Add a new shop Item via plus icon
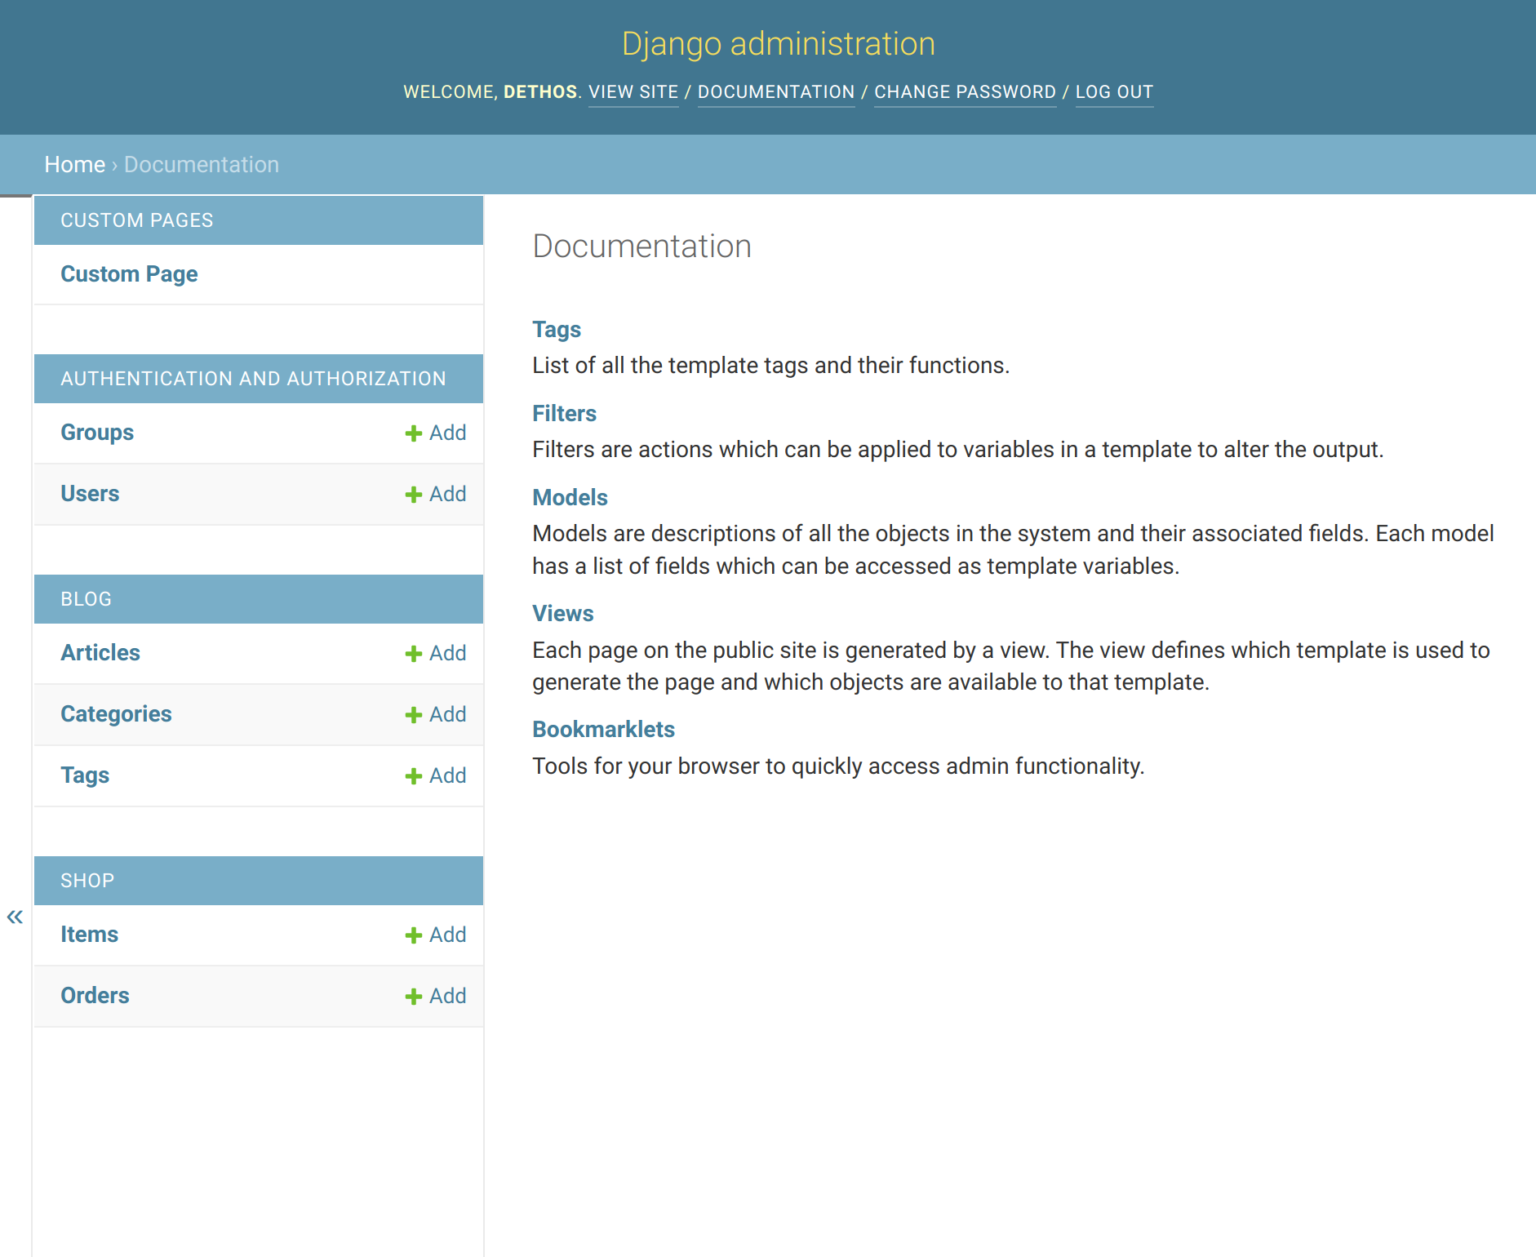 413,935
